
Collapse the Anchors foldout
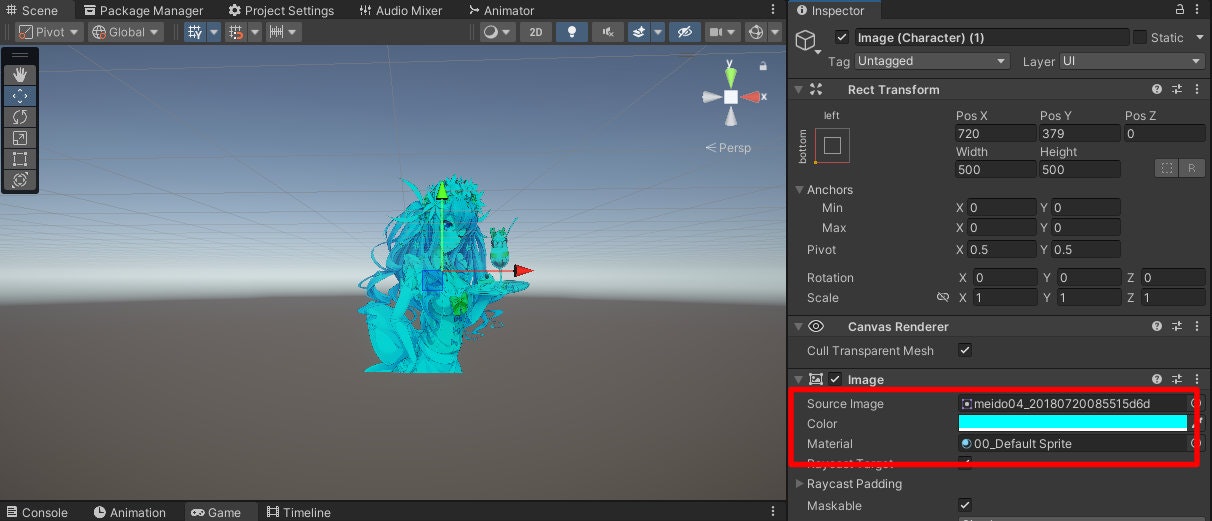(799, 189)
